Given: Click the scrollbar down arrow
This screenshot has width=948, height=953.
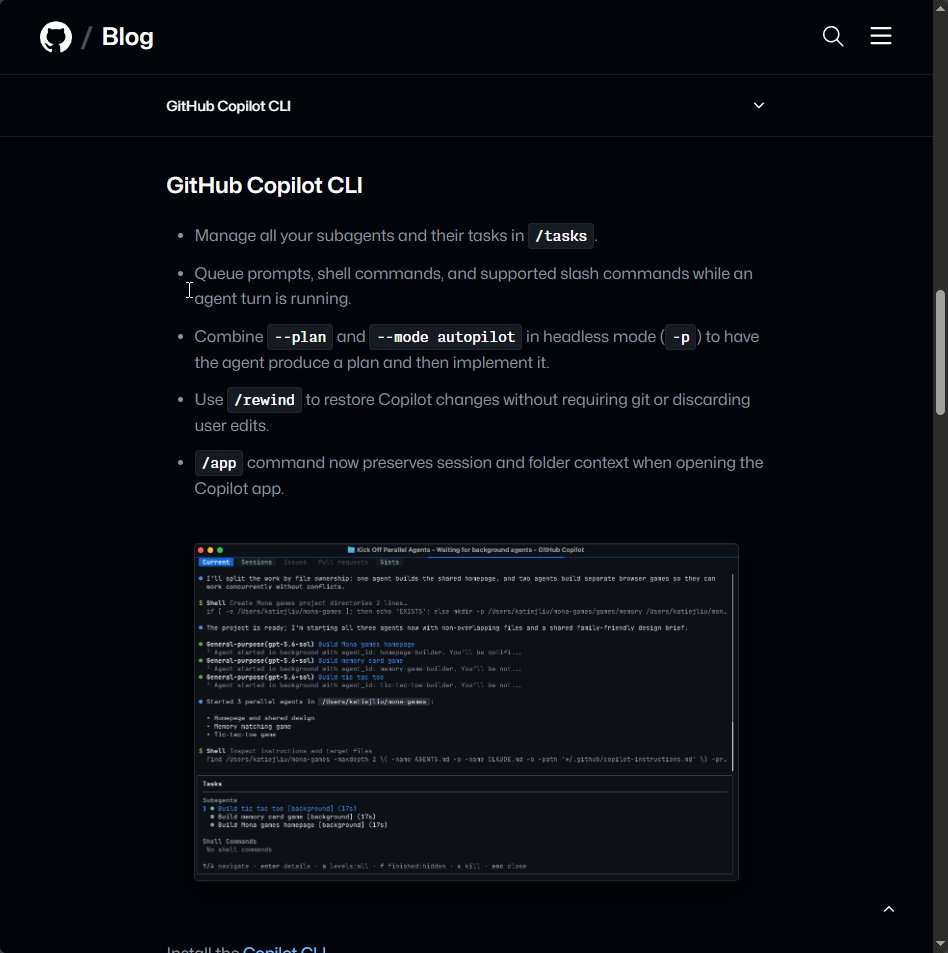Looking at the screenshot, I should (940, 945).
